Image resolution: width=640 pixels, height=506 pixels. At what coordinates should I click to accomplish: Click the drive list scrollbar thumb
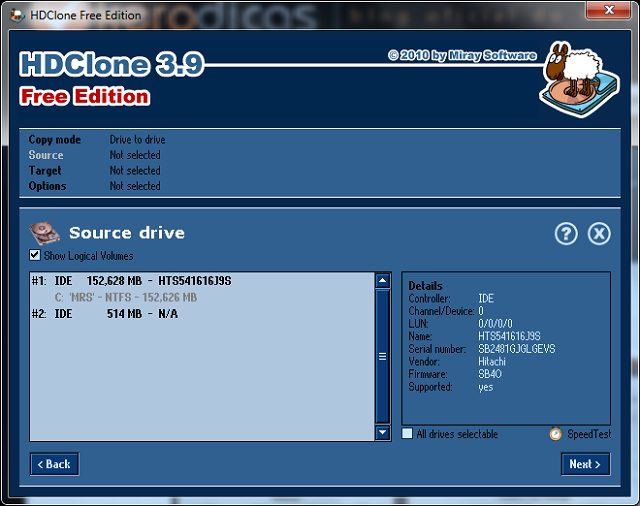tap(382, 357)
